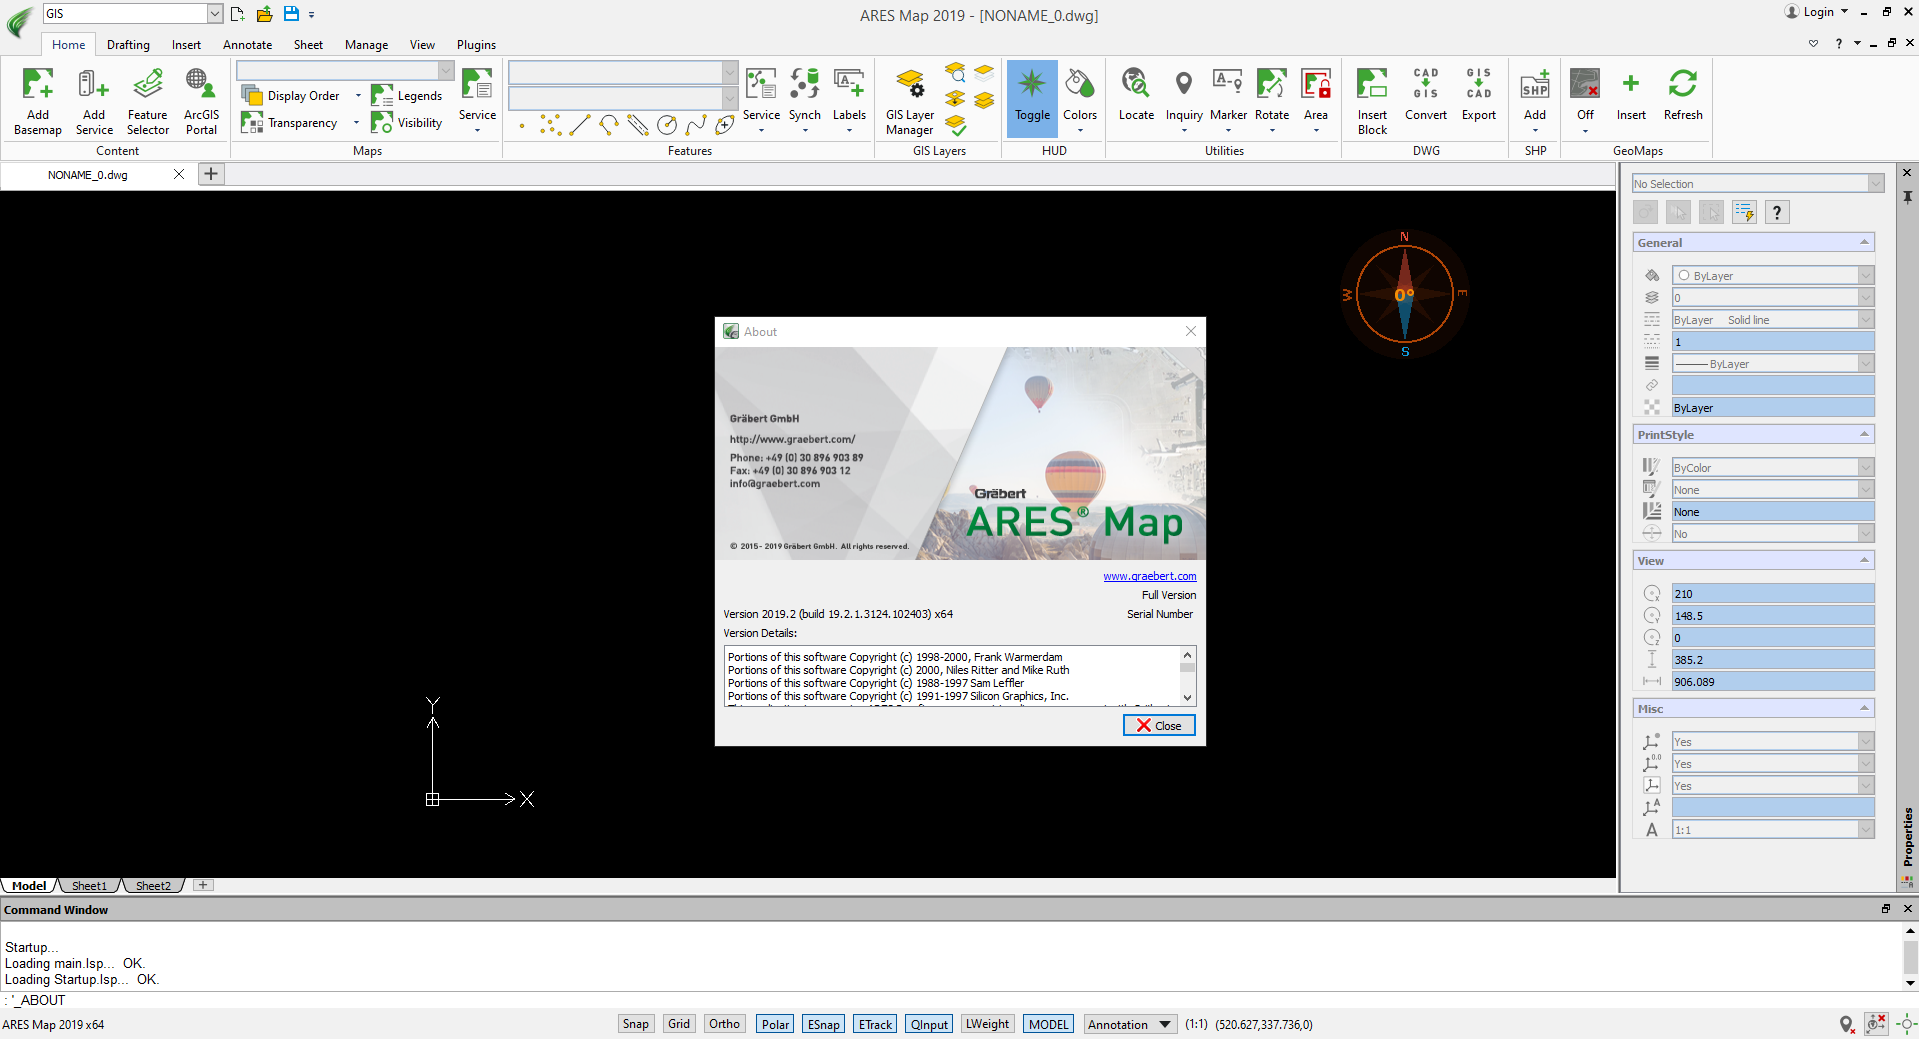Open the GIS Layer Manager

pyautogui.click(x=909, y=85)
